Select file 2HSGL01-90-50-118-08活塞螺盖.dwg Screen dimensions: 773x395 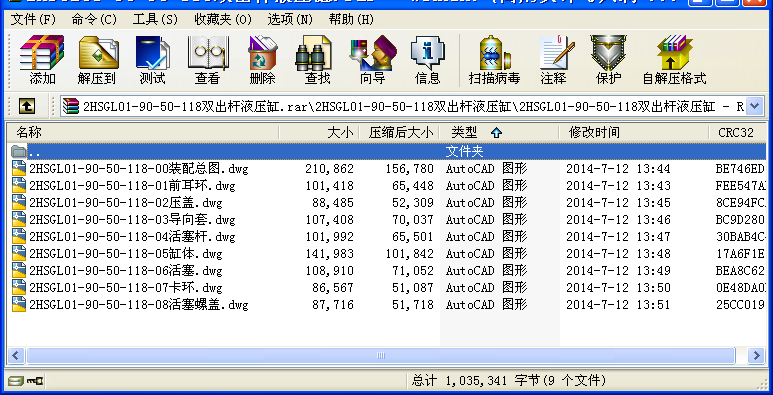(x=139, y=304)
